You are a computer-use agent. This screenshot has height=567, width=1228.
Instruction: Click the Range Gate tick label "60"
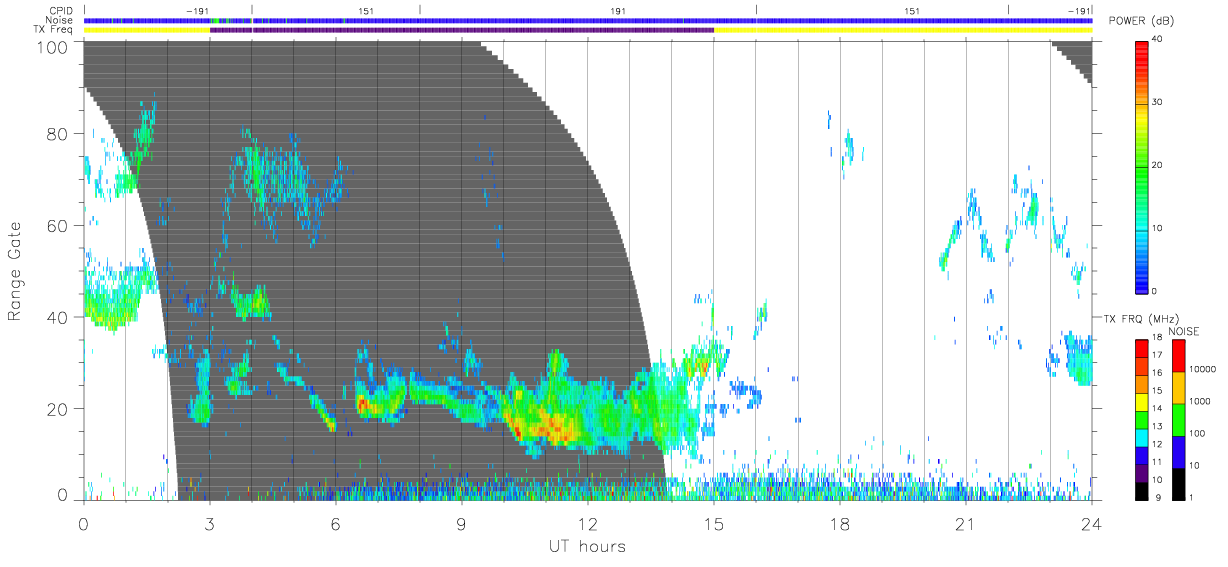coord(56,225)
